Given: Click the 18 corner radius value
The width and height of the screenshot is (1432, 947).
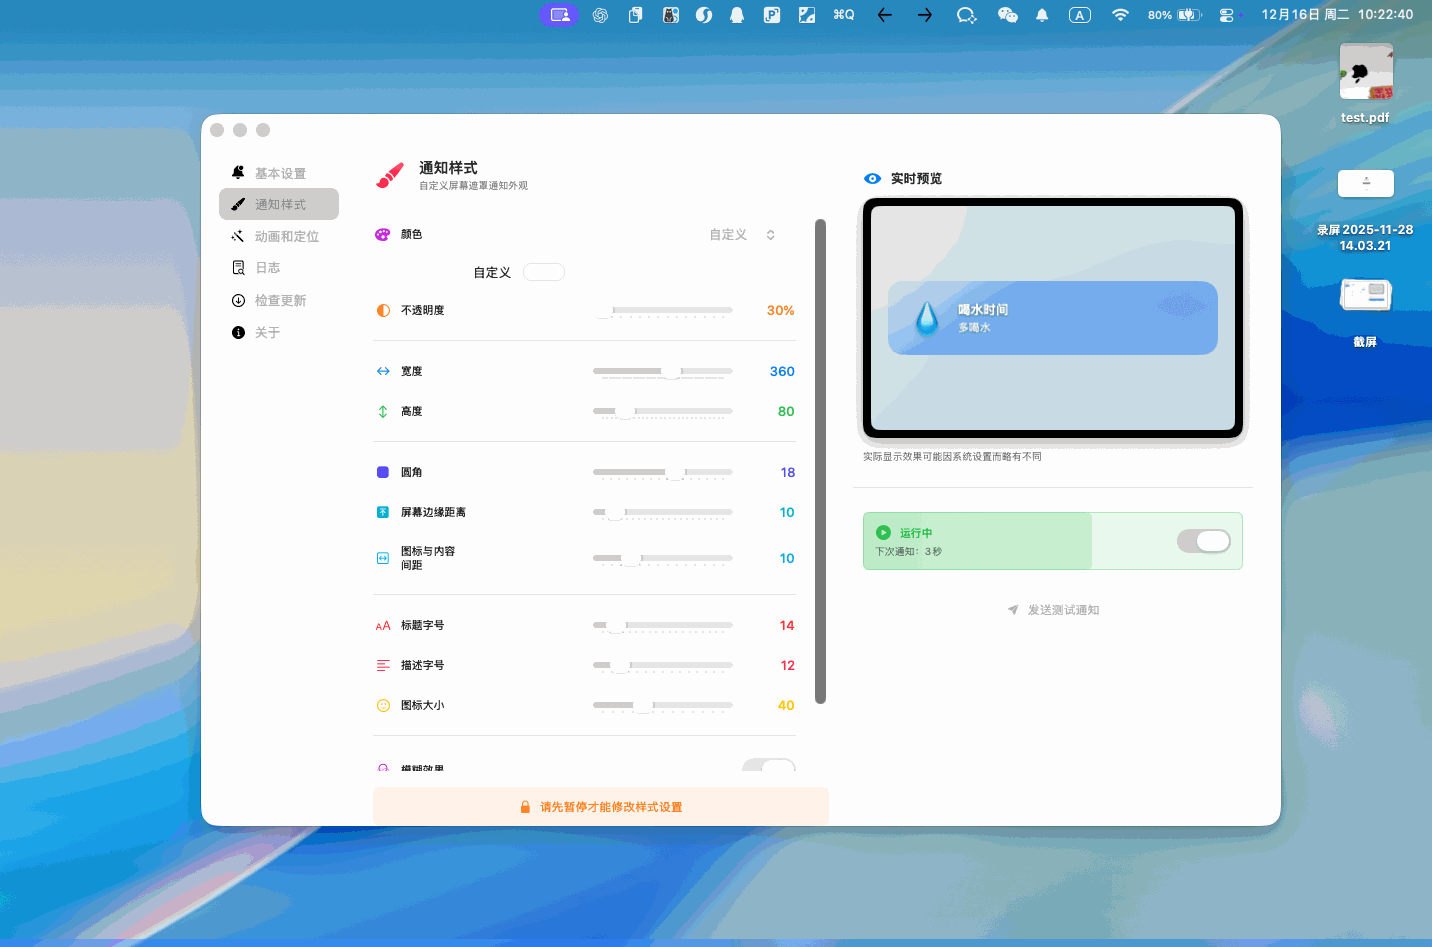Looking at the screenshot, I should click(788, 472).
